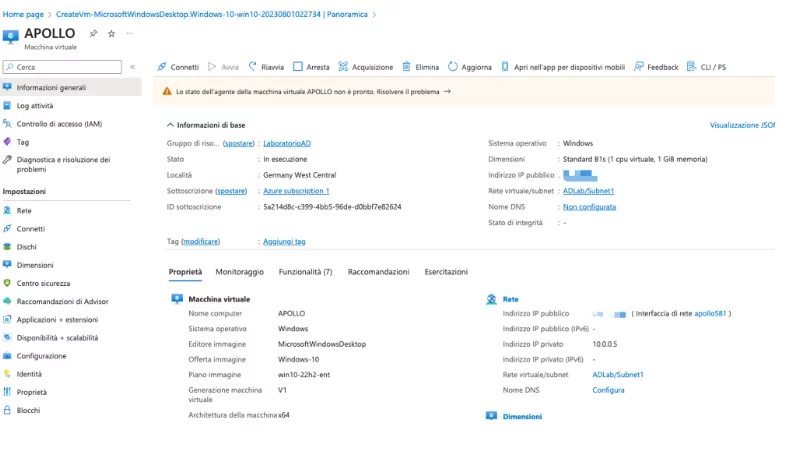Click the Elimina trash icon
This screenshot has height=462, width=792.
(406, 67)
